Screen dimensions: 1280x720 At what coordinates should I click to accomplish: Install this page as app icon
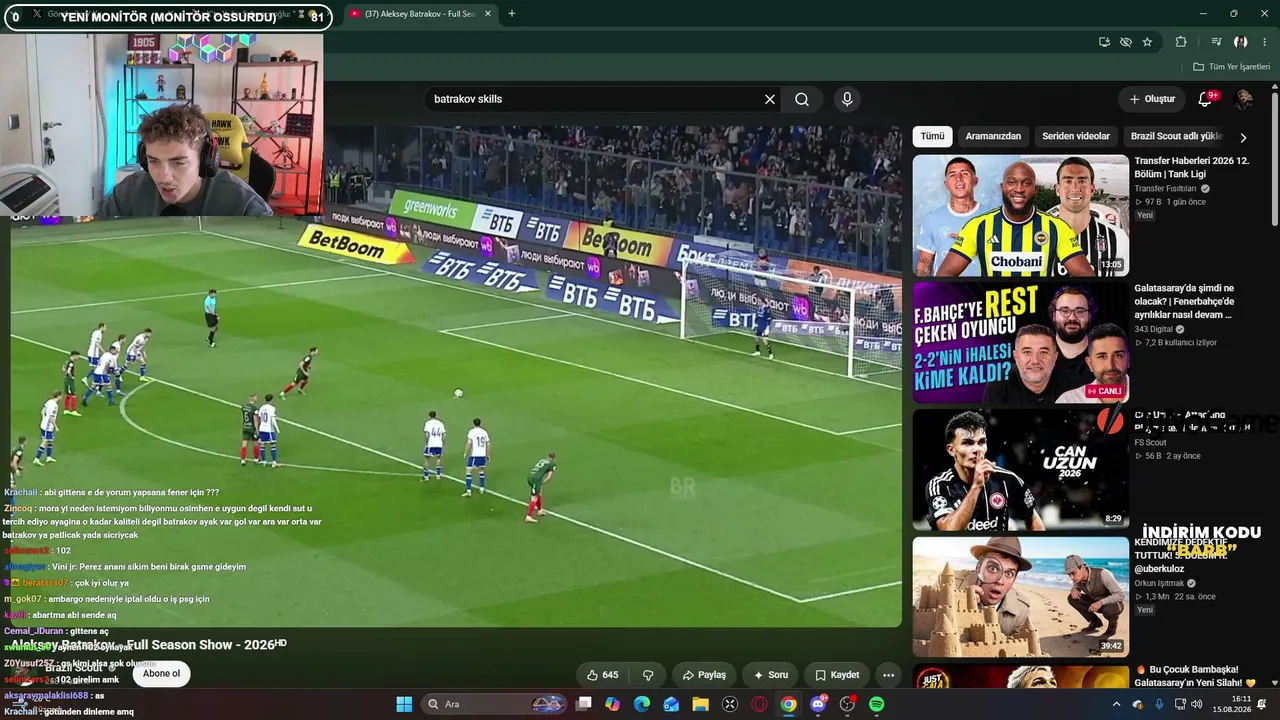(x=1104, y=42)
